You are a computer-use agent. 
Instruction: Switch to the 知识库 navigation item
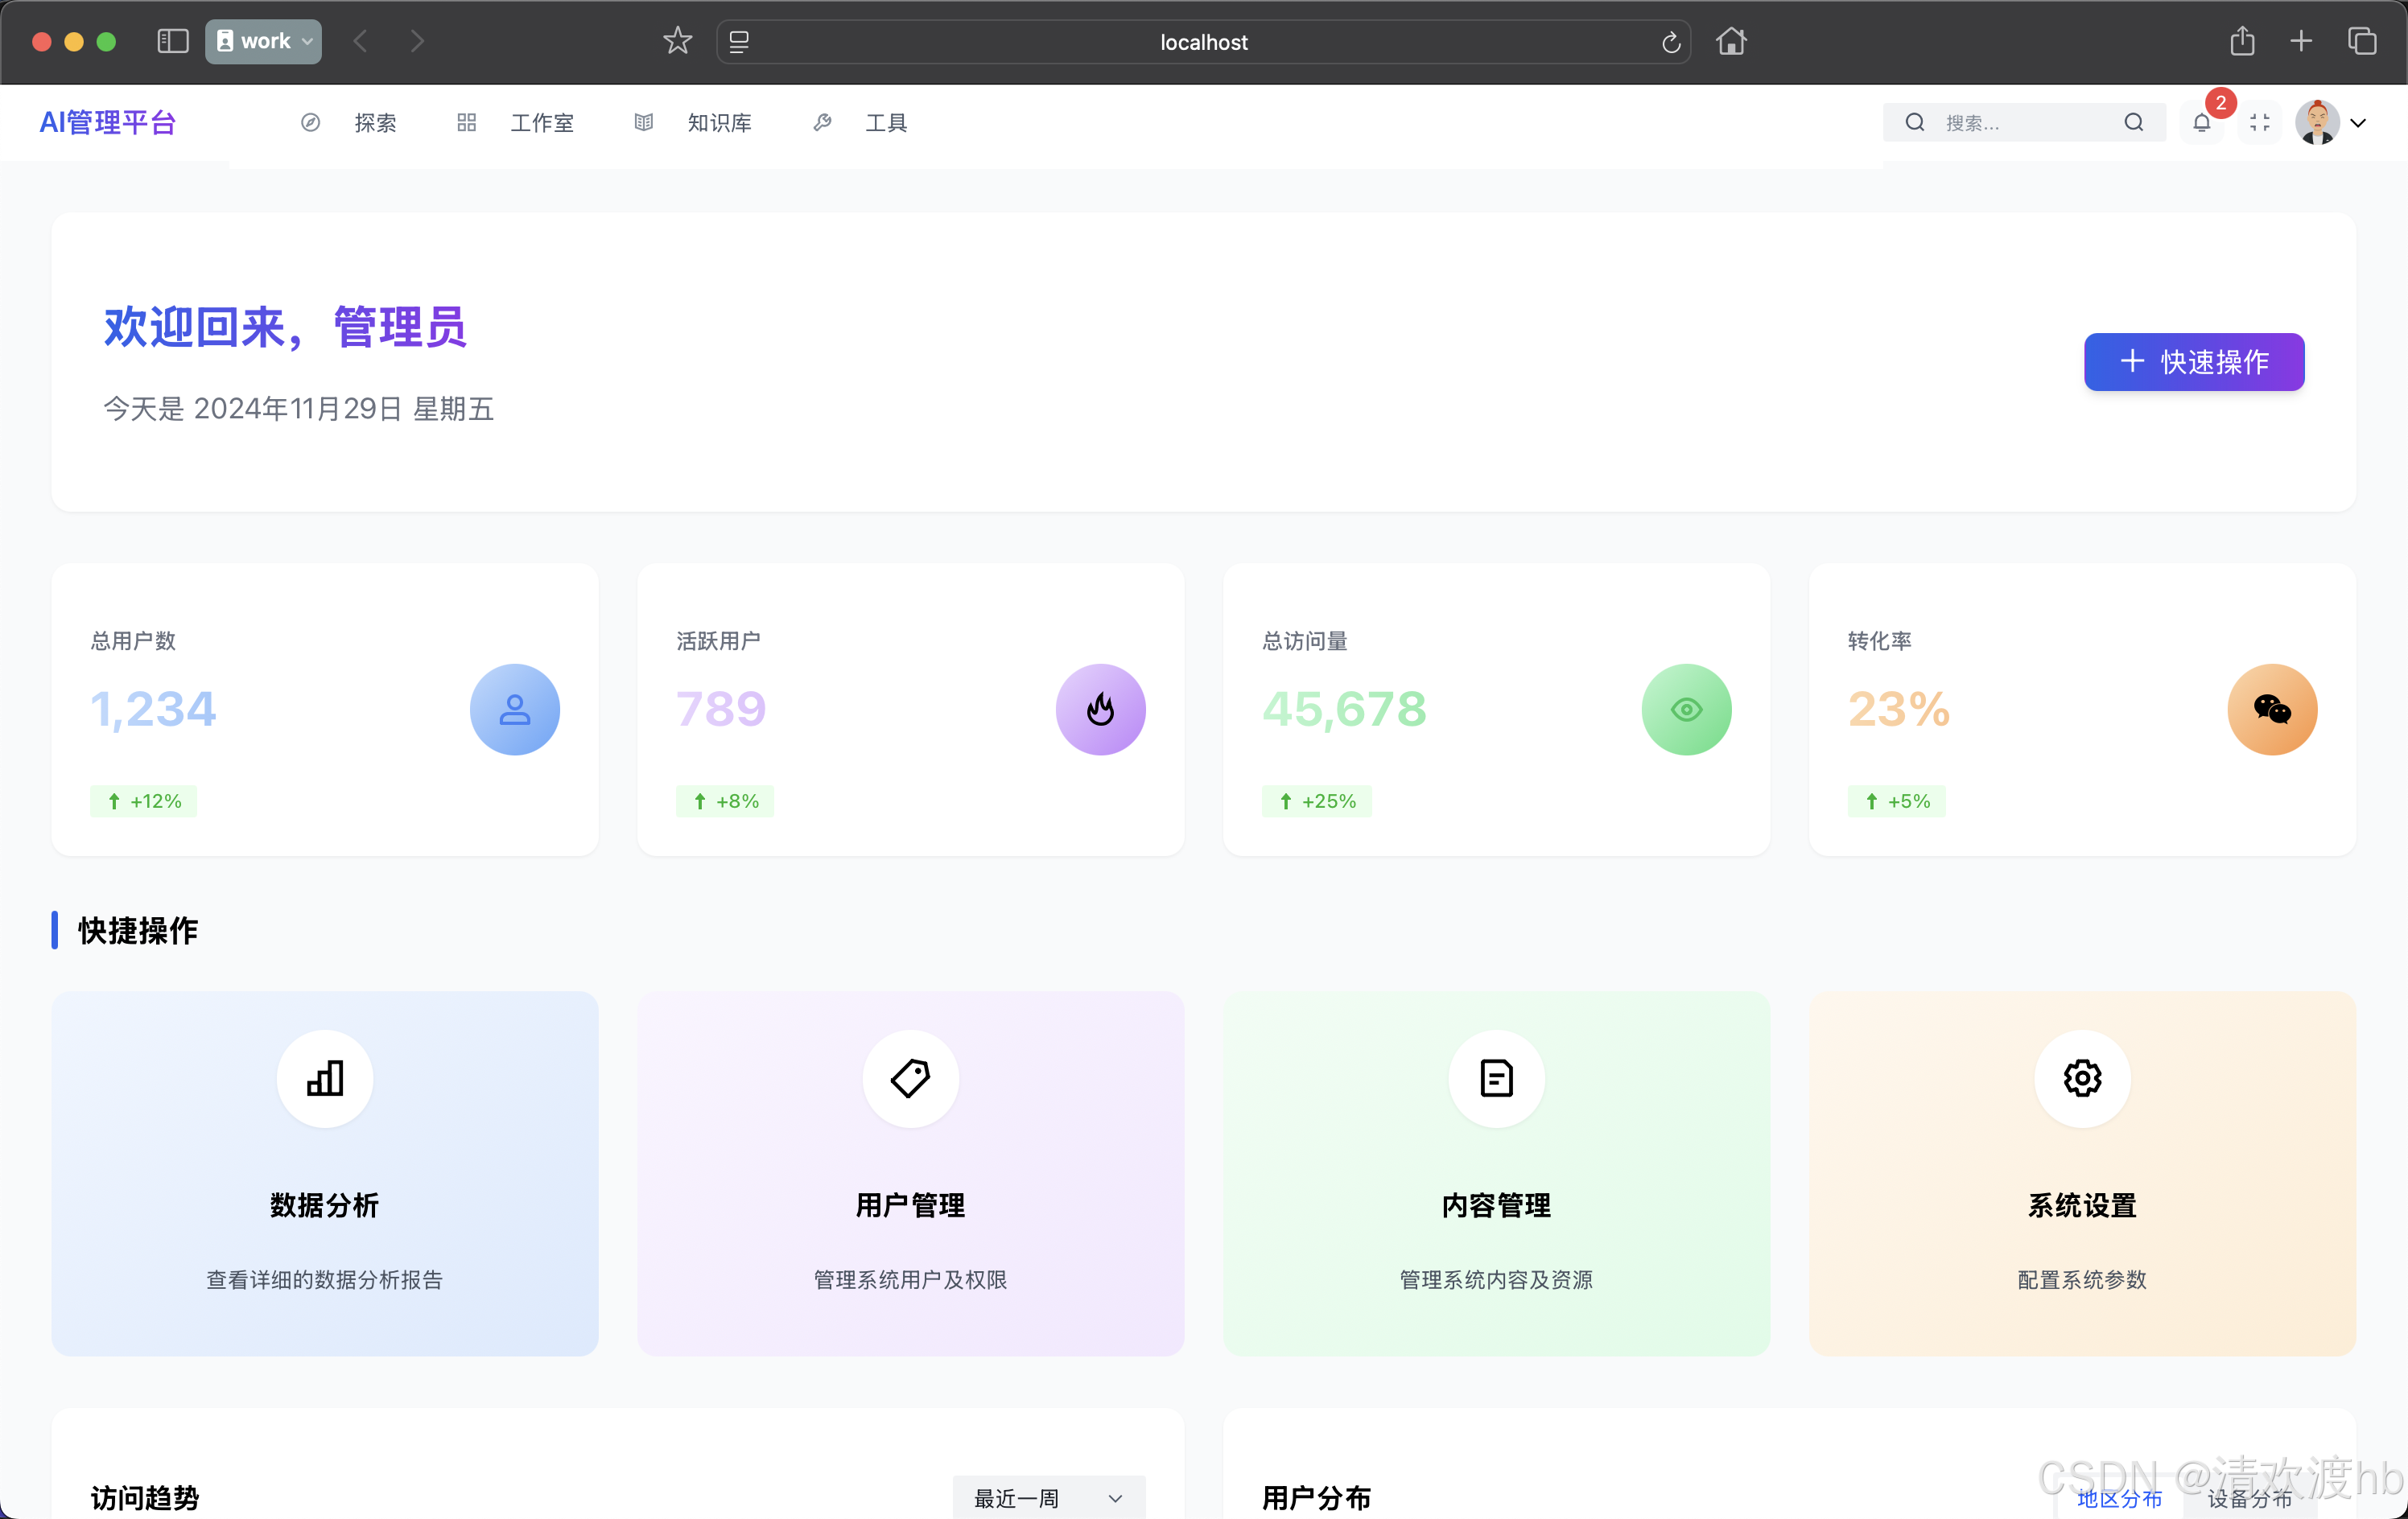[719, 122]
